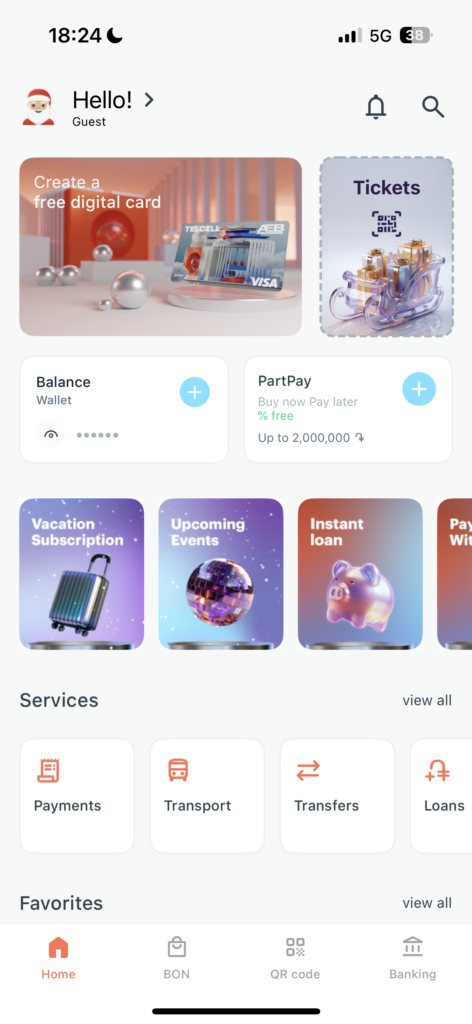Open the Instant loan piggy bank card

coord(360,574)
